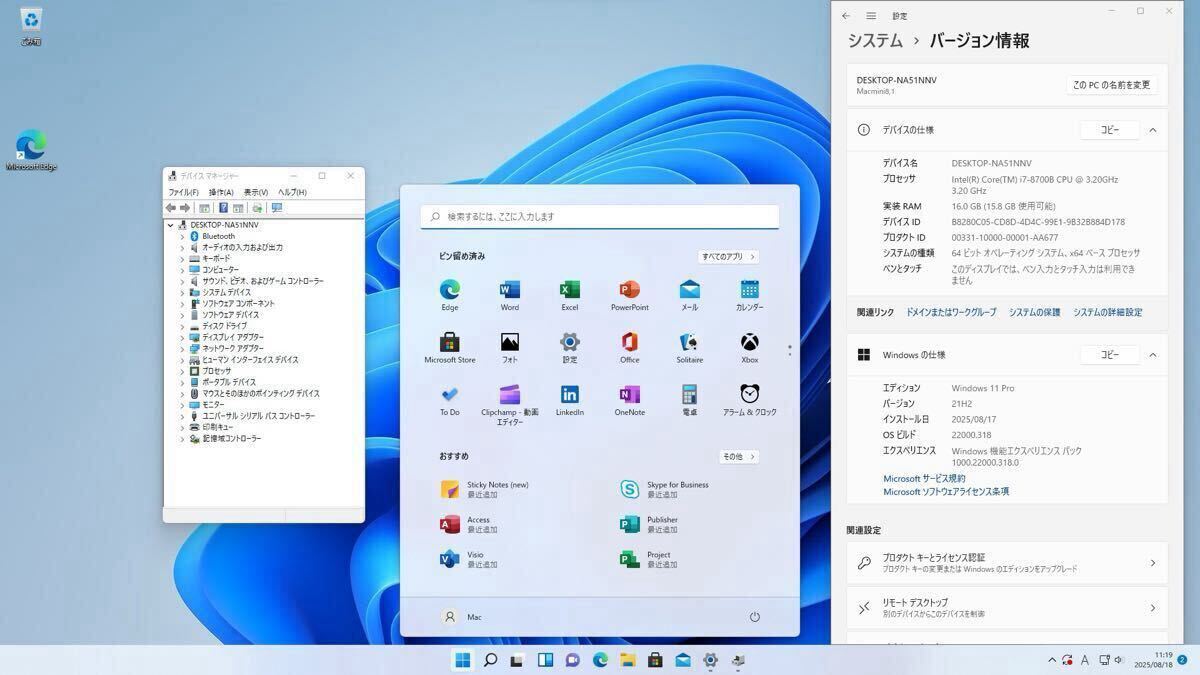Open リモート デスクトップ settings
This screenshot has height=675, width=1200.
point(1007,608)
